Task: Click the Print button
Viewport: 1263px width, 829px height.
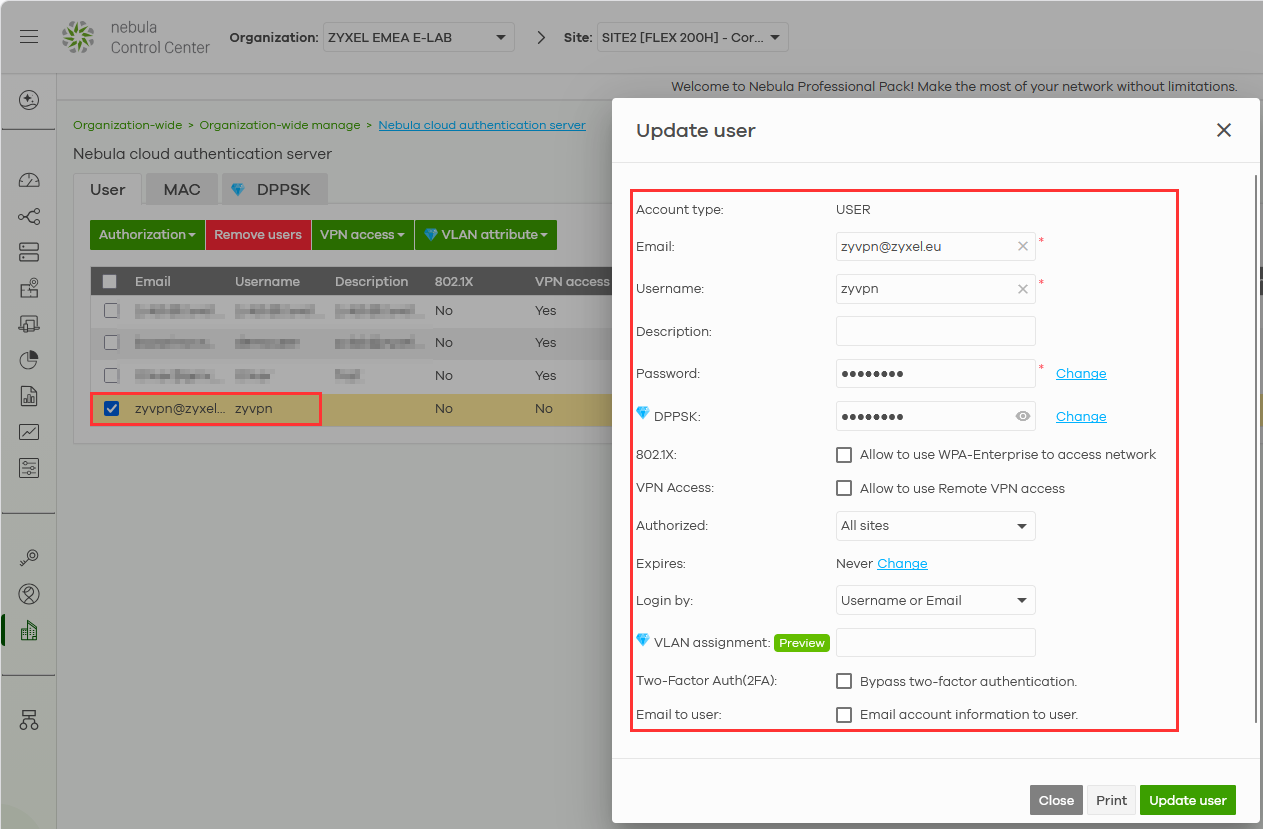Action: (x=1111, y=800)
